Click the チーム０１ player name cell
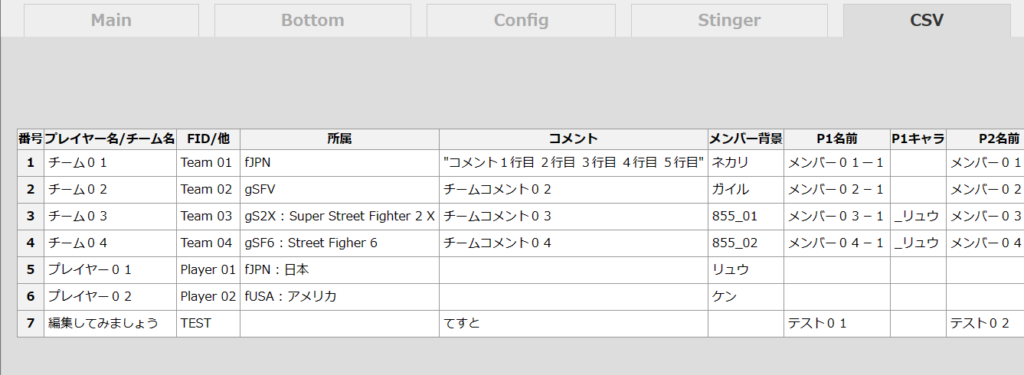The width and height of the screenshot is (1024, 375). [x=110, y=163]
